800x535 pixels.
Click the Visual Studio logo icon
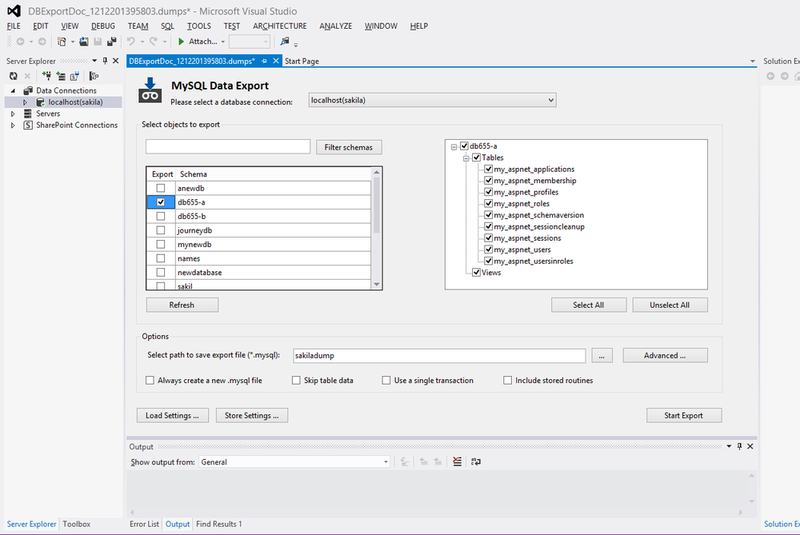tap(14, 11)
